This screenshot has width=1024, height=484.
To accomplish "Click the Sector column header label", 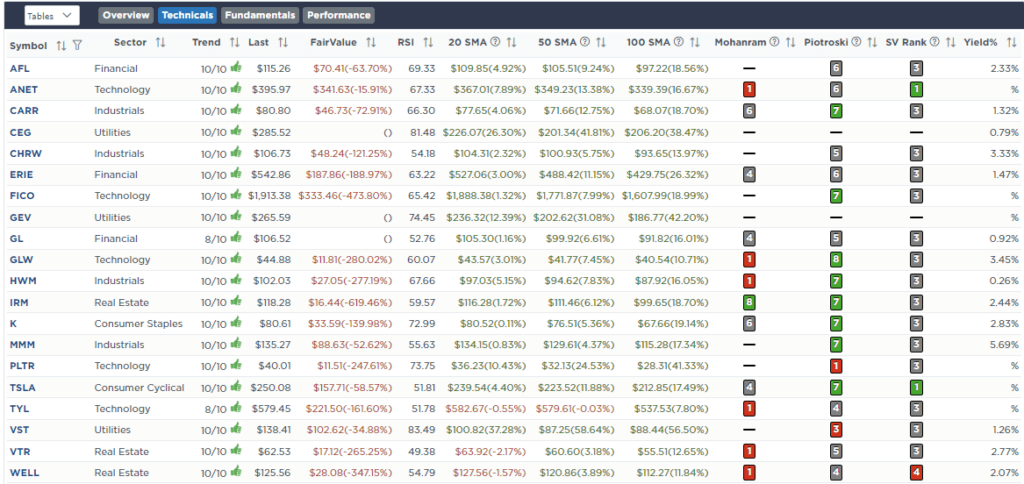I will [130, 42].
